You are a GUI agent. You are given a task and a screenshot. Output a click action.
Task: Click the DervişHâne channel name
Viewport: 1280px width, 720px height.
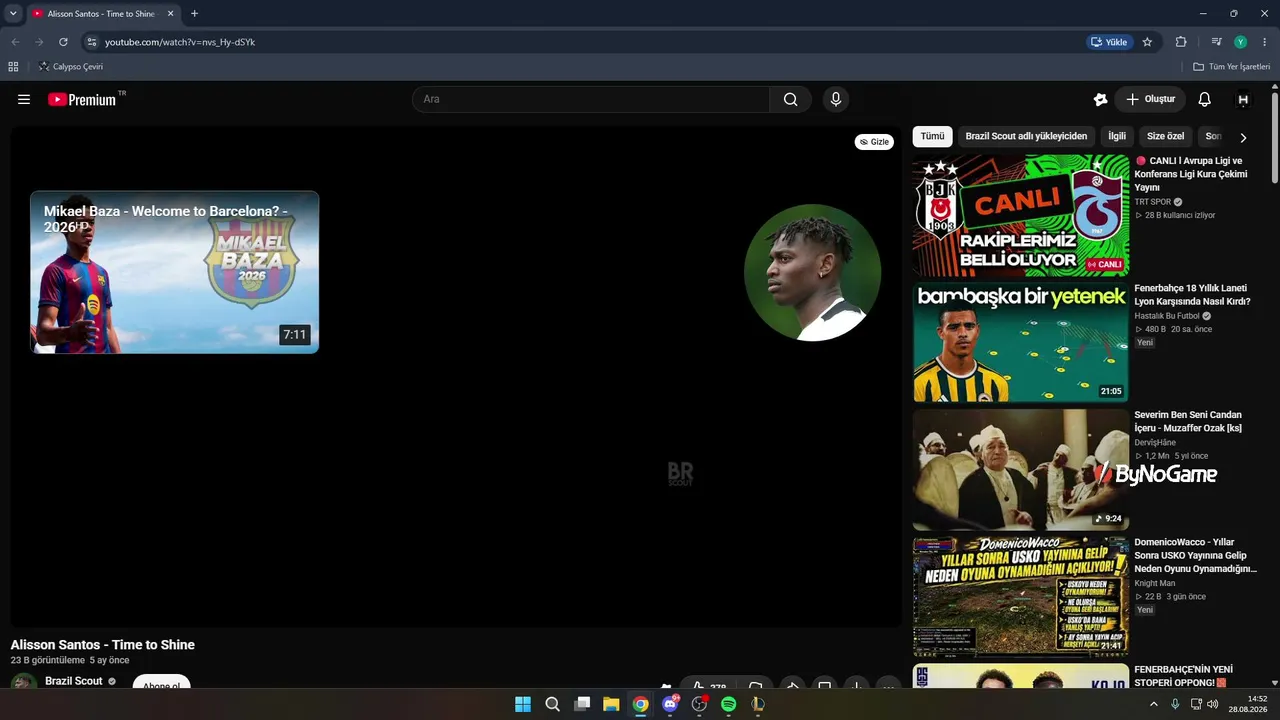click(x=1155, y=443)
